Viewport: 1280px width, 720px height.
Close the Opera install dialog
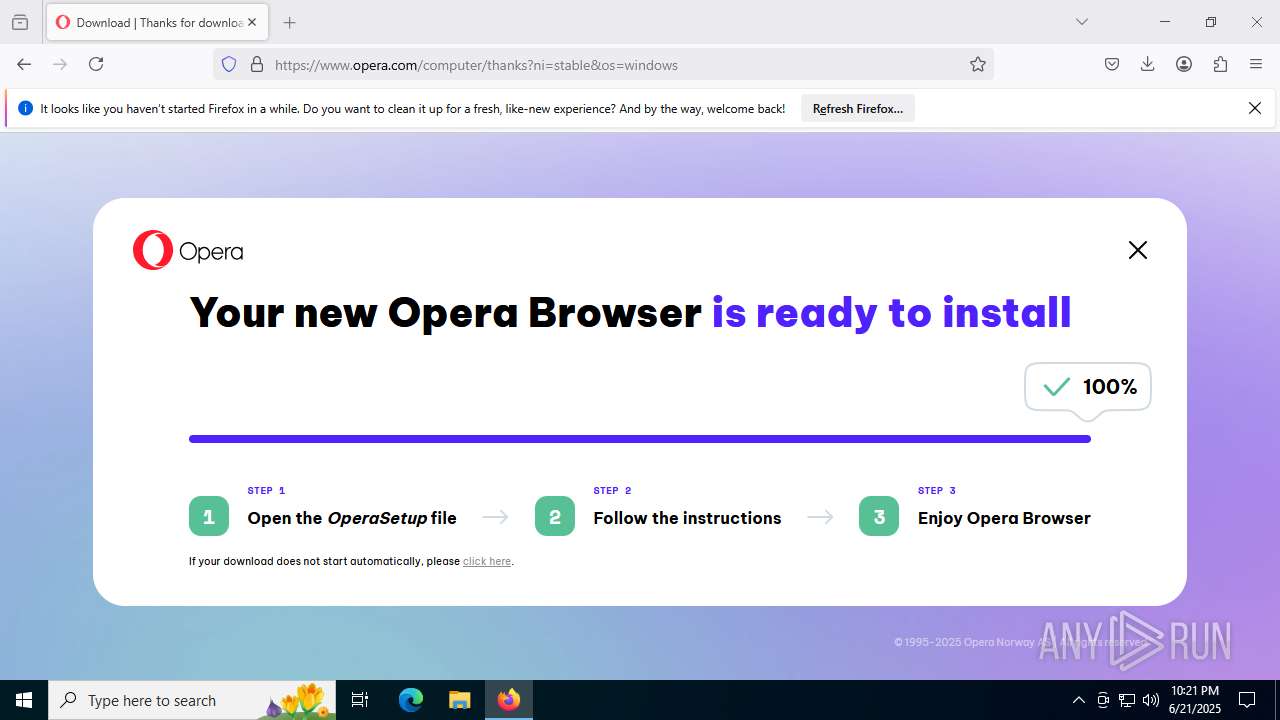pos(1138,250)
